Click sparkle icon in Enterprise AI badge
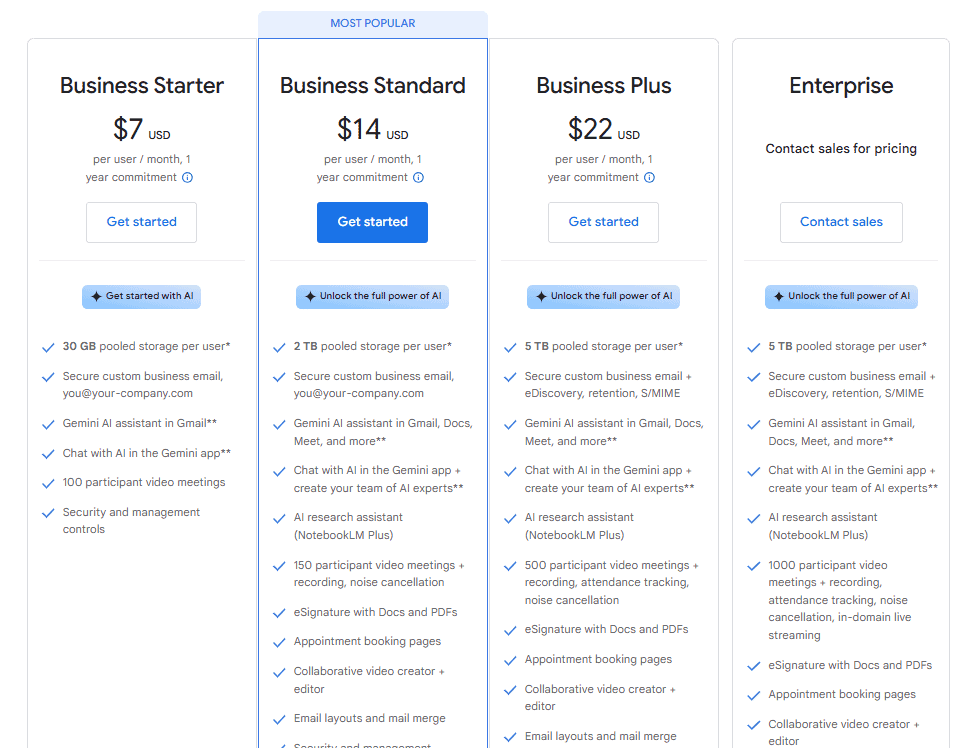The height and width of the screenshot is (748, 966). pos(779,296)
